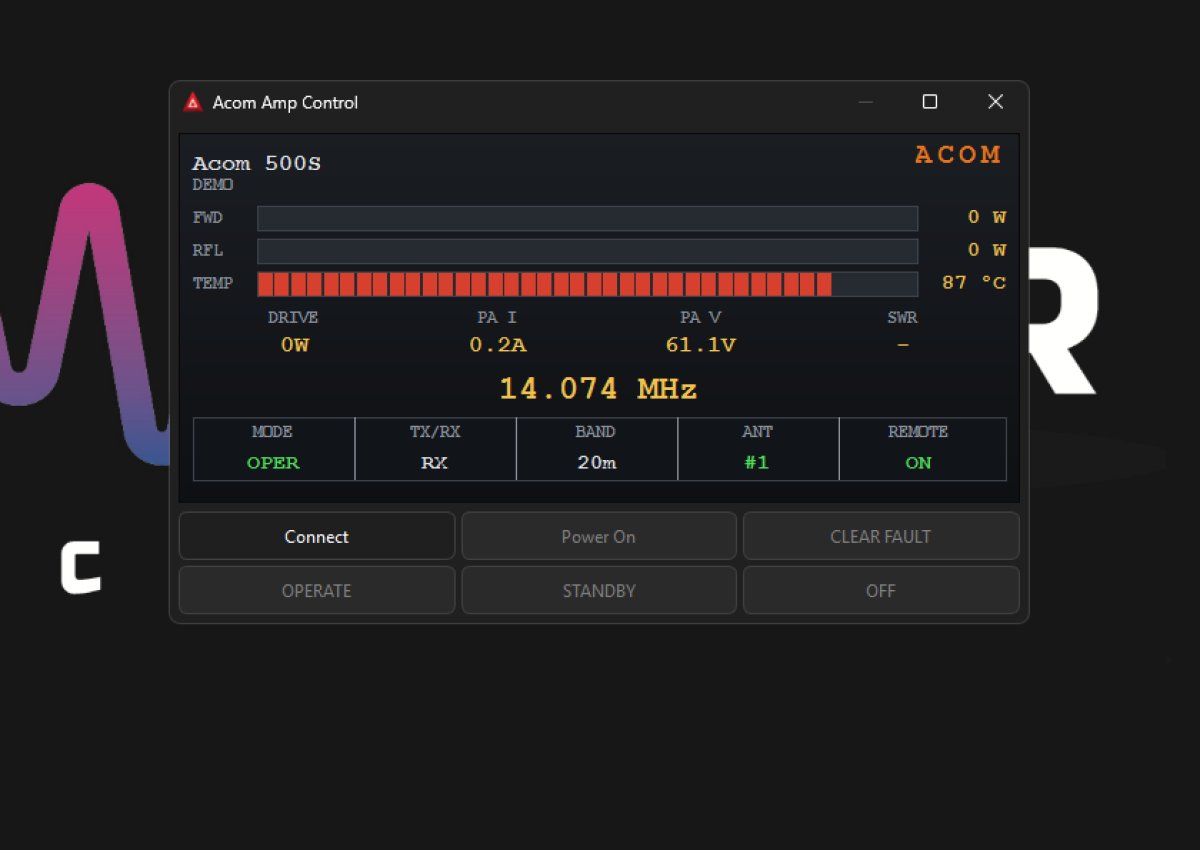Click the 14.074 MHz frequency readout

coord(598,388)
